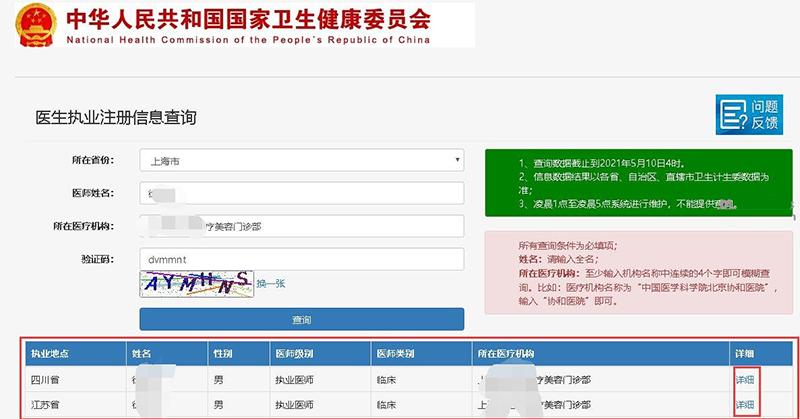Select the 四川省 cell in results

point(46,380)
